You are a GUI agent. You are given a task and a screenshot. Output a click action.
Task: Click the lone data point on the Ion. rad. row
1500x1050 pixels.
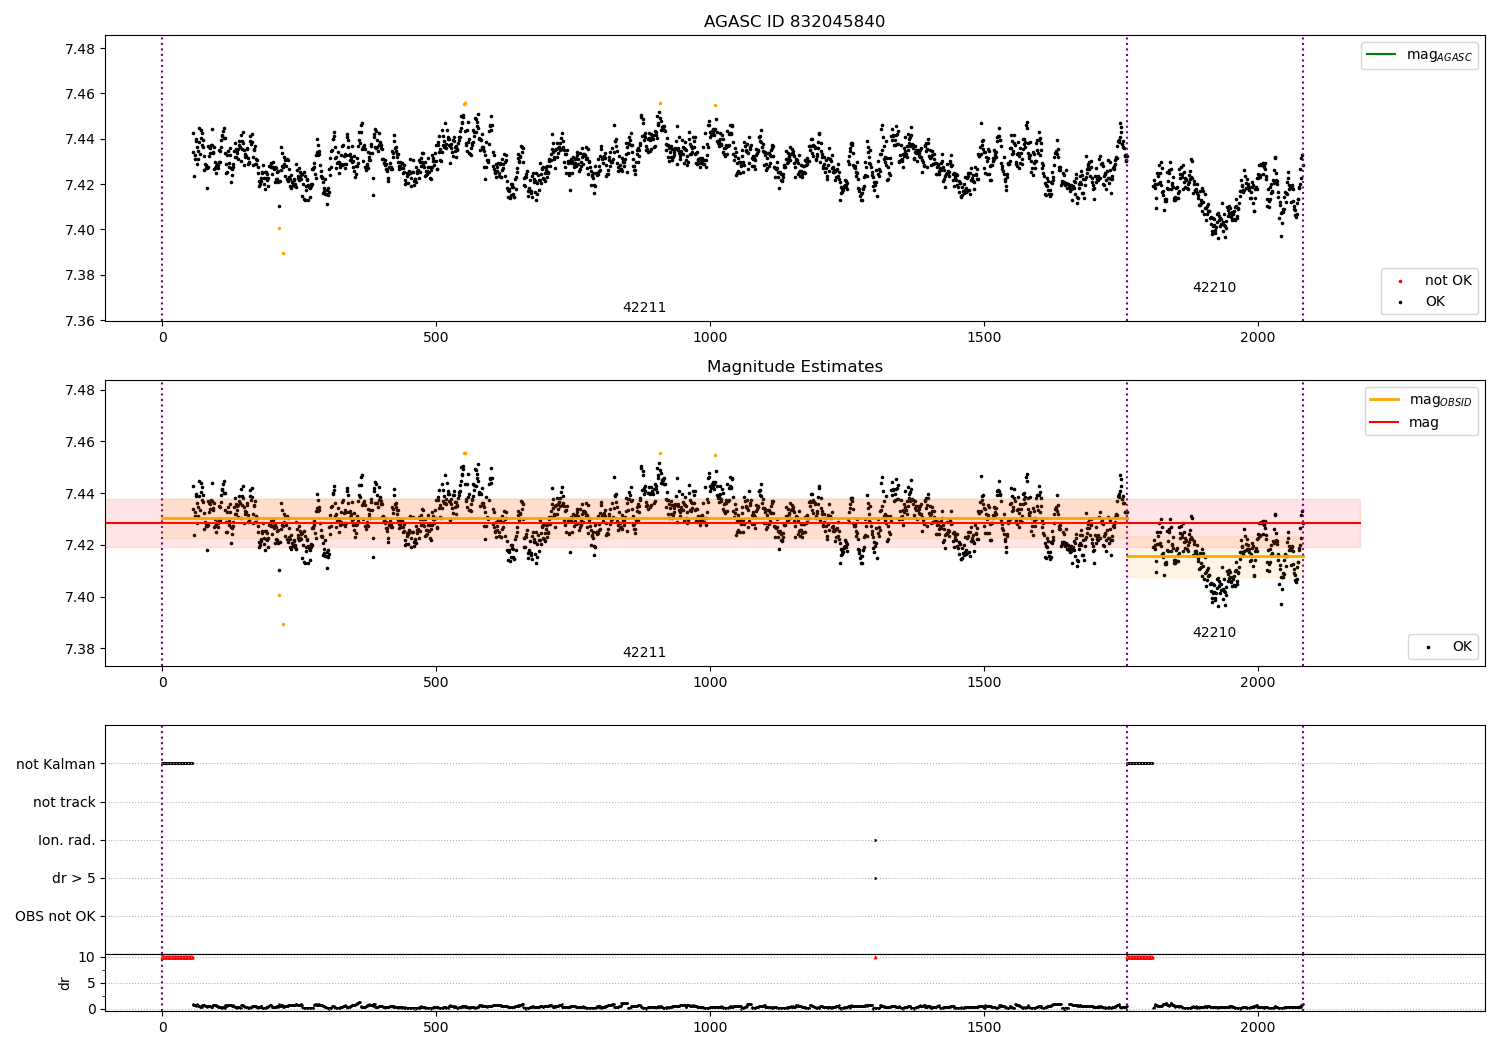point(875,840)
